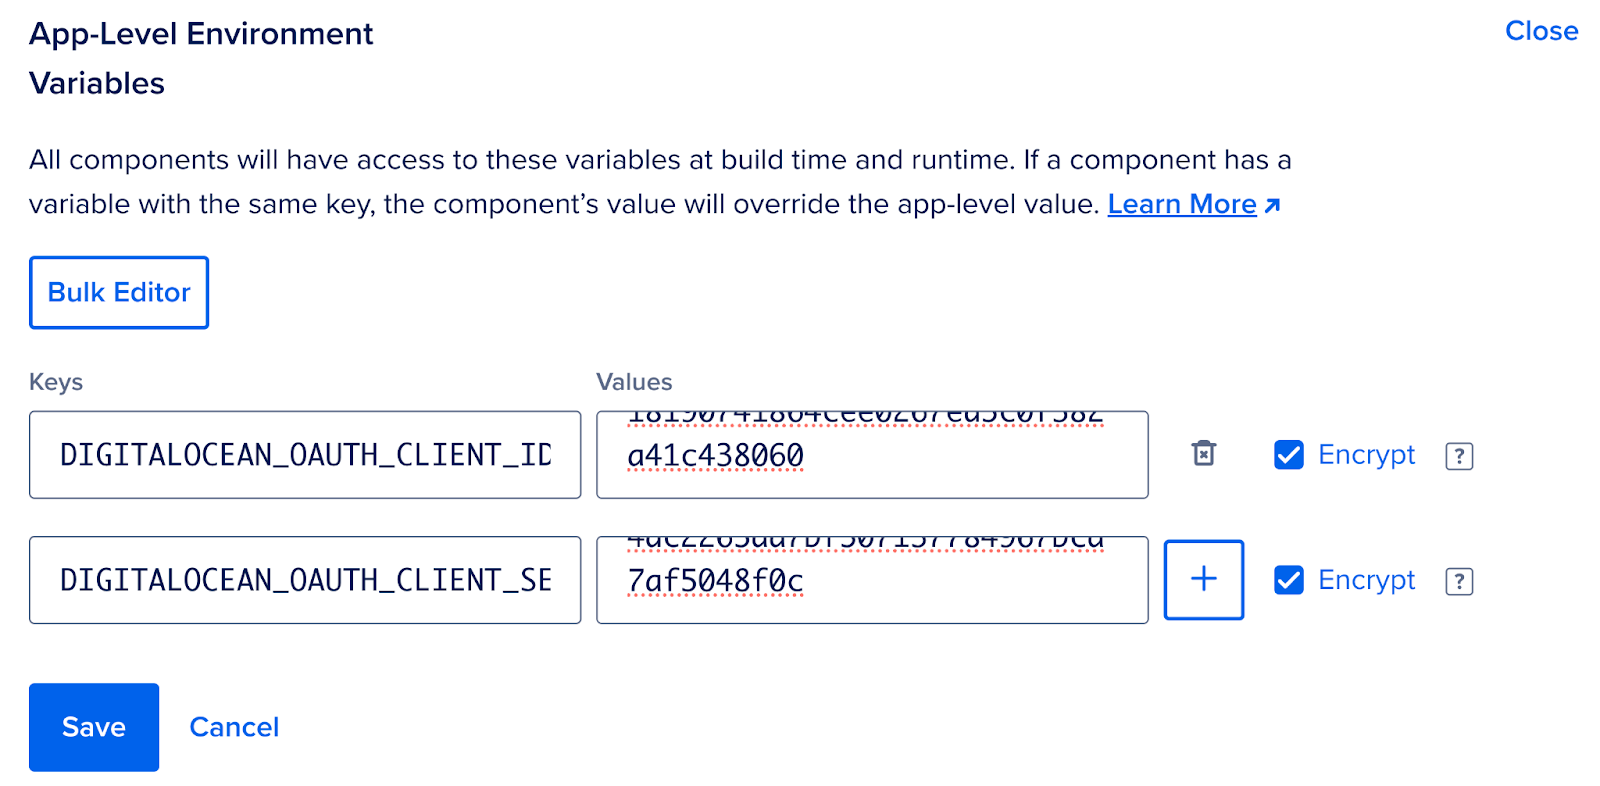The height and width of the screenshot is (786, 1600).
Task: View the help tooltip beside second Encrypt
Action: [x=1459, y=580]
